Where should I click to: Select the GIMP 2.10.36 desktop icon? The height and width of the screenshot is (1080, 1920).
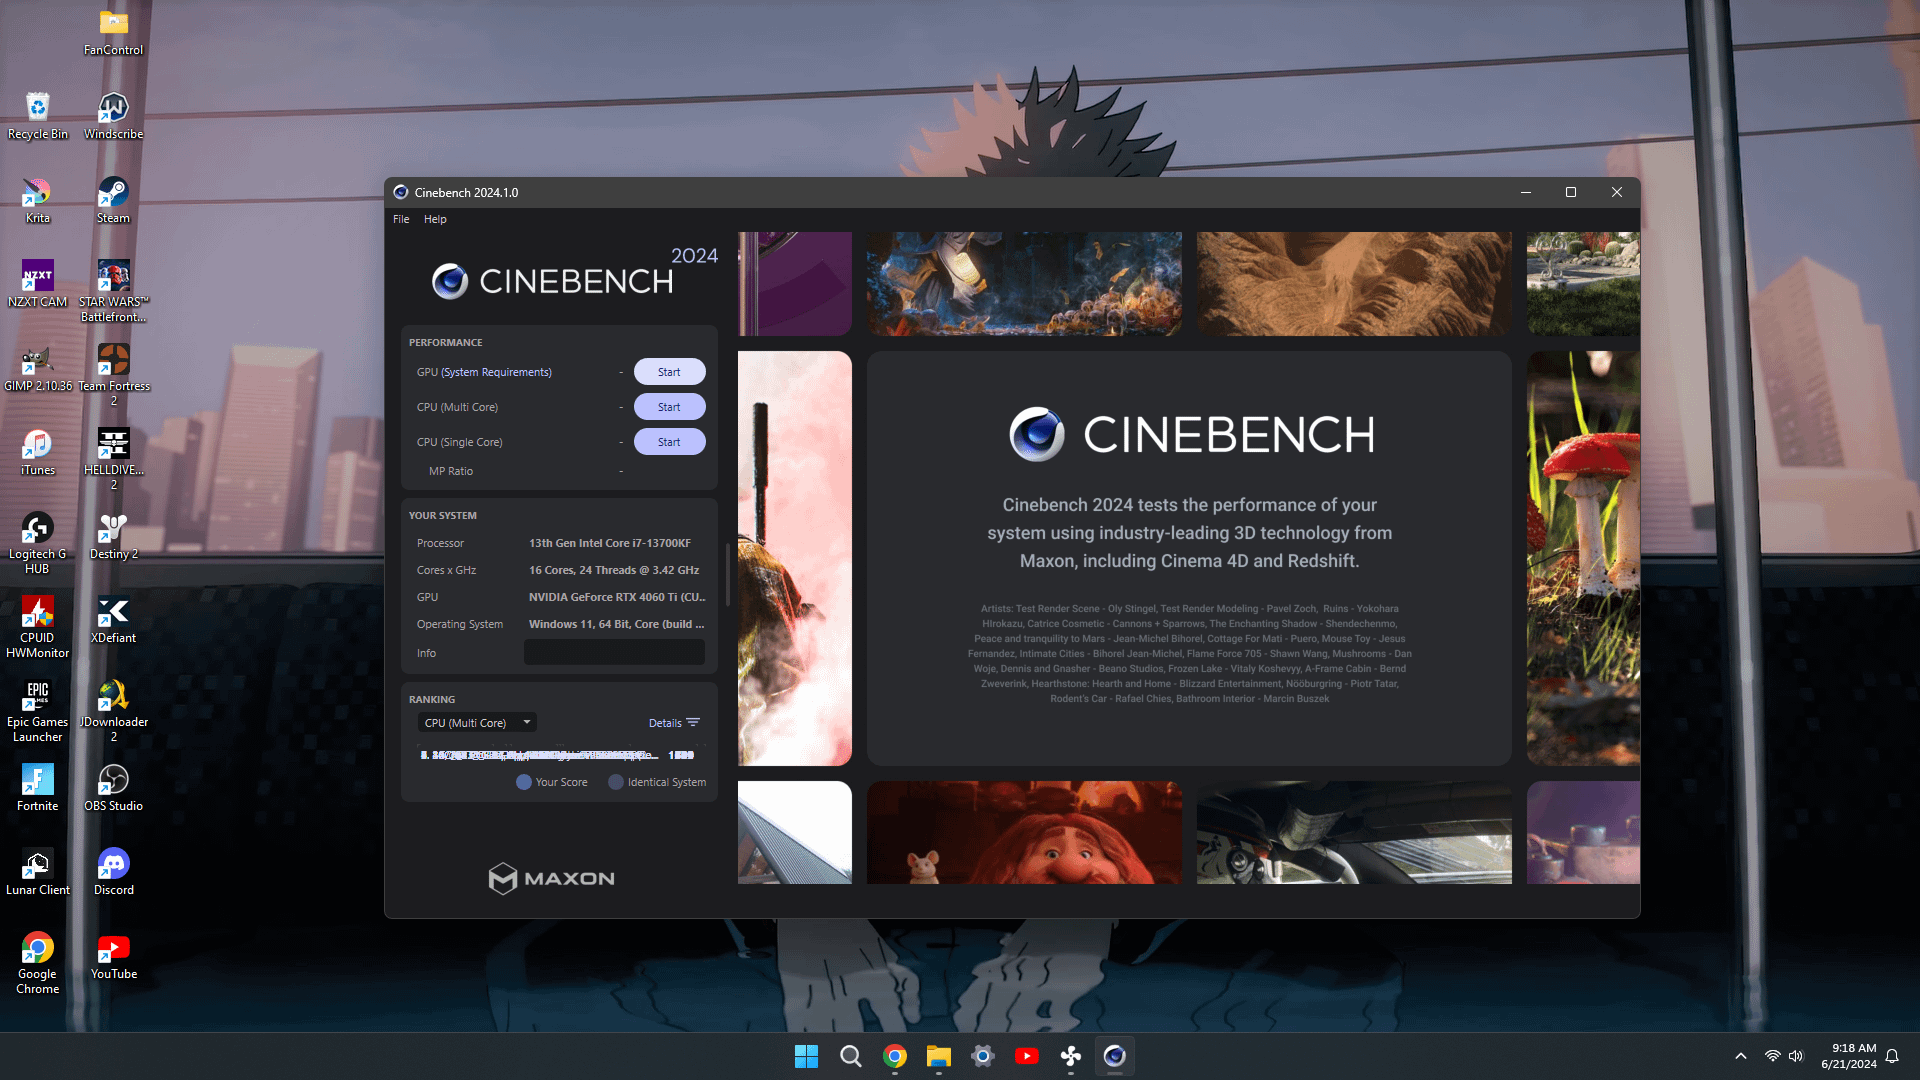38,368
